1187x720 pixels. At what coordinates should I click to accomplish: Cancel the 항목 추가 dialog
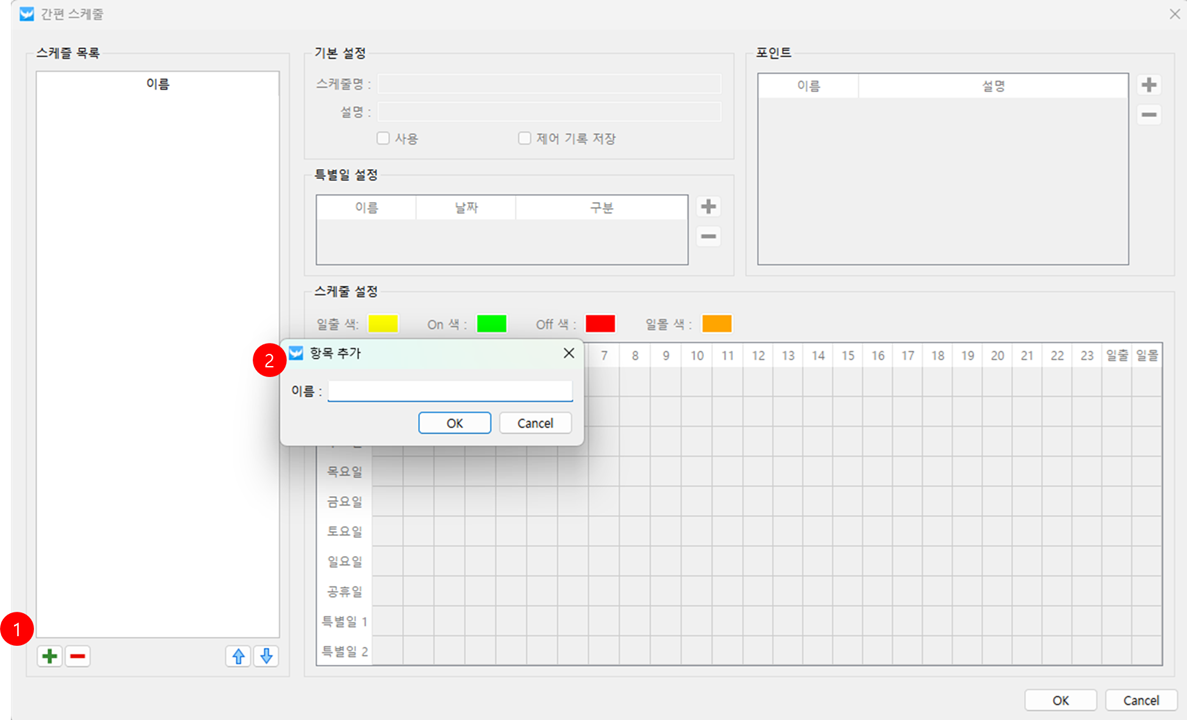coord(535,423)
